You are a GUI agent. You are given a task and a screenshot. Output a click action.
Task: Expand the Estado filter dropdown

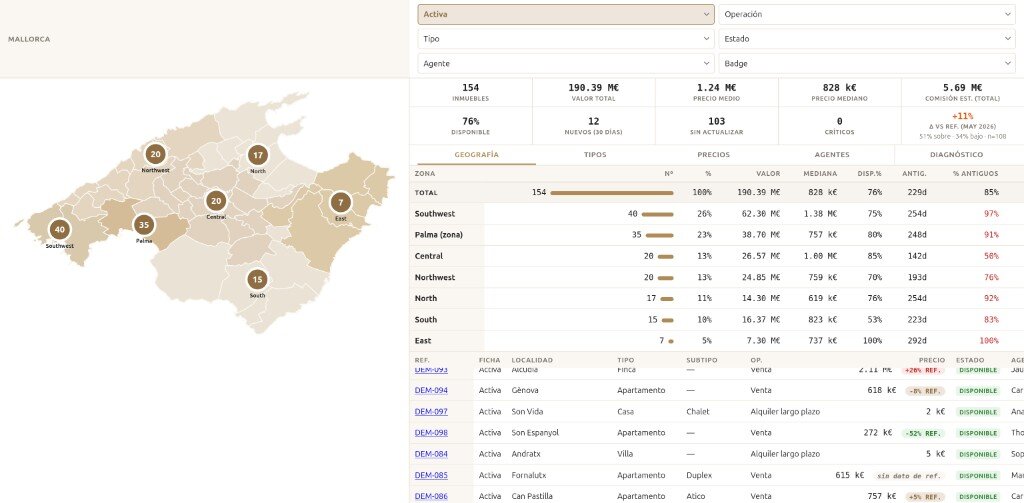867,39
